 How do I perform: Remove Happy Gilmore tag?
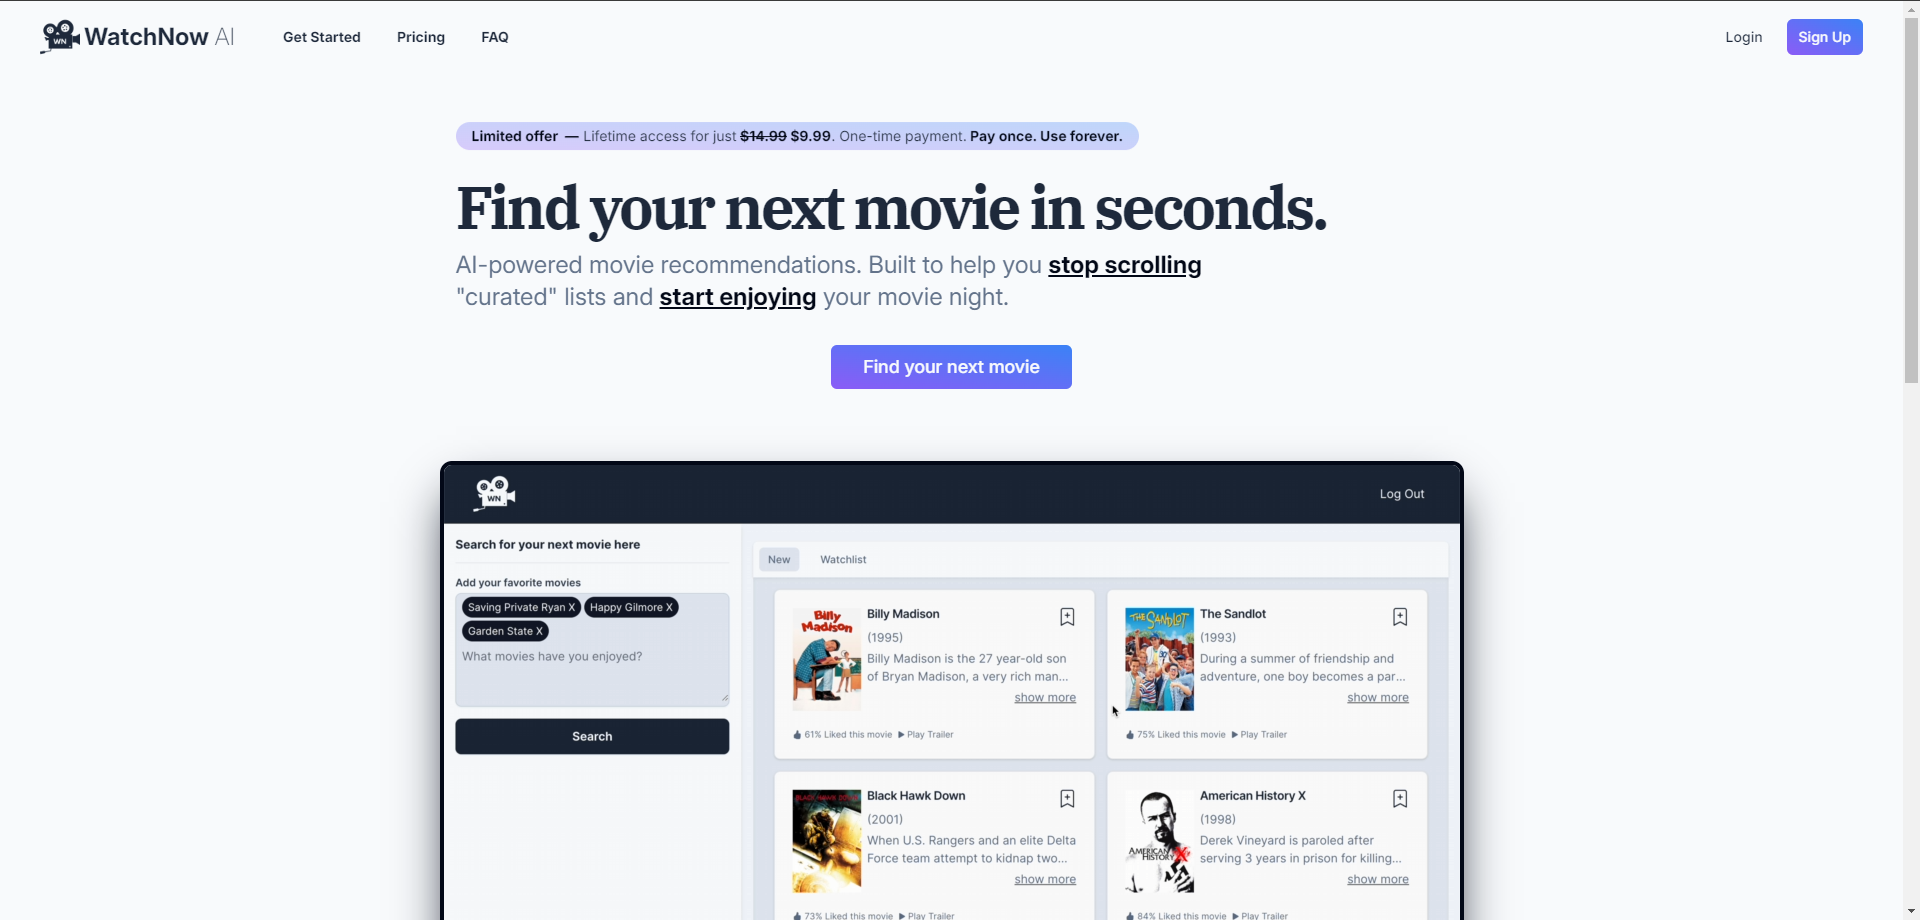point(669,608)
